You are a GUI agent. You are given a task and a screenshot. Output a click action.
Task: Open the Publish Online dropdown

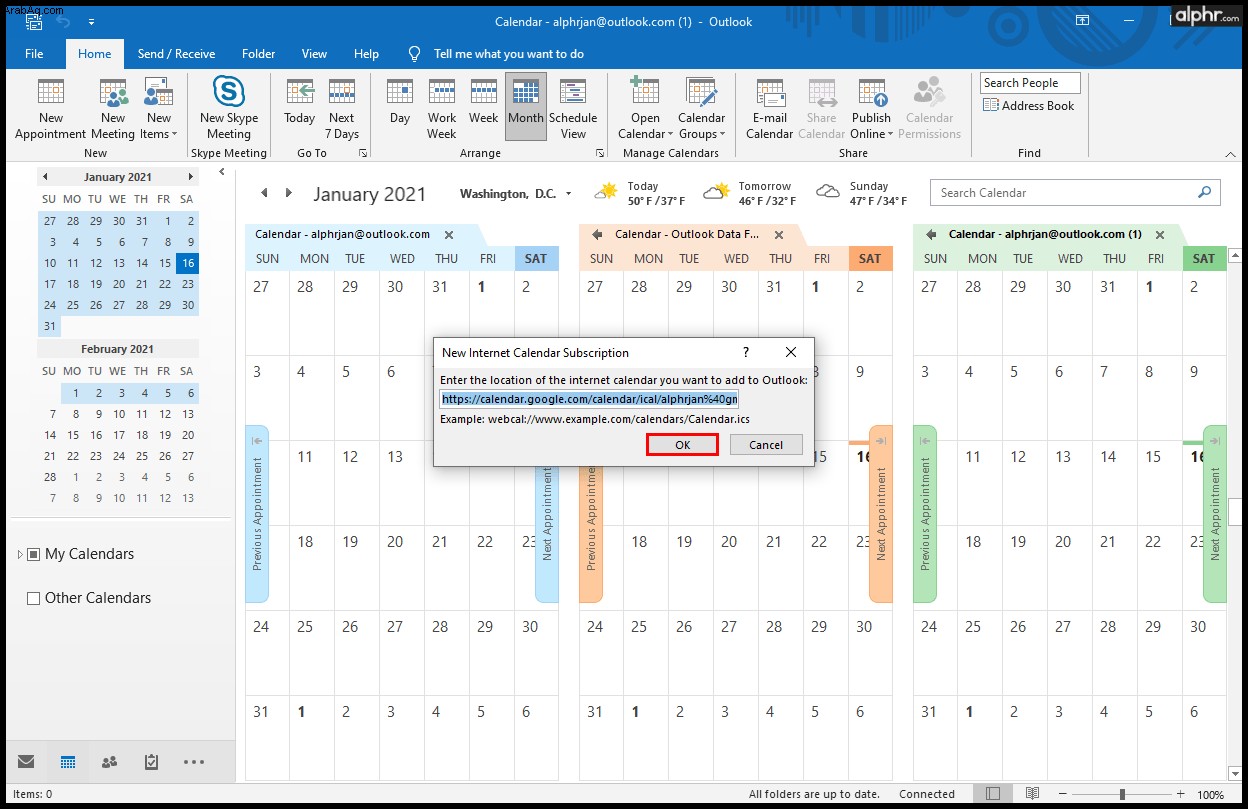872,110
